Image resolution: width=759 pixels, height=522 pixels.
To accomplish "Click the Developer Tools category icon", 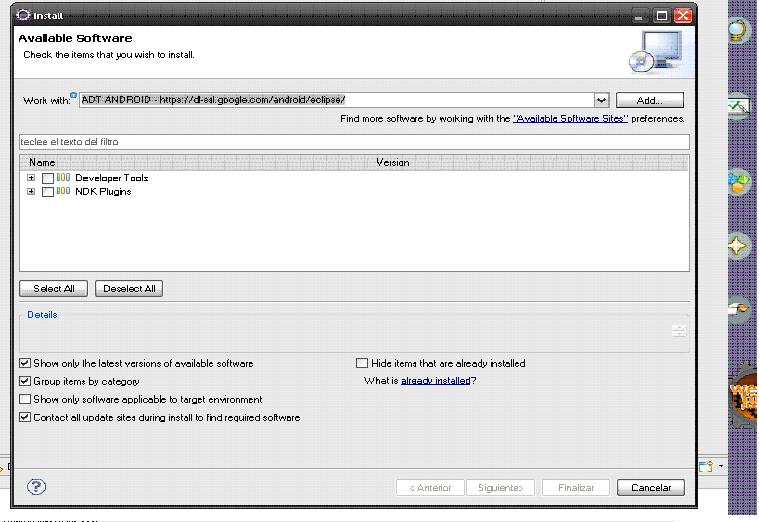I will click(x=63, y=177).
